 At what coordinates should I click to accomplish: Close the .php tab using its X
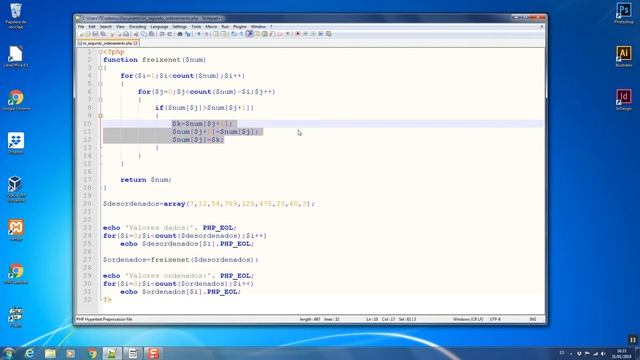coord(136,43)
